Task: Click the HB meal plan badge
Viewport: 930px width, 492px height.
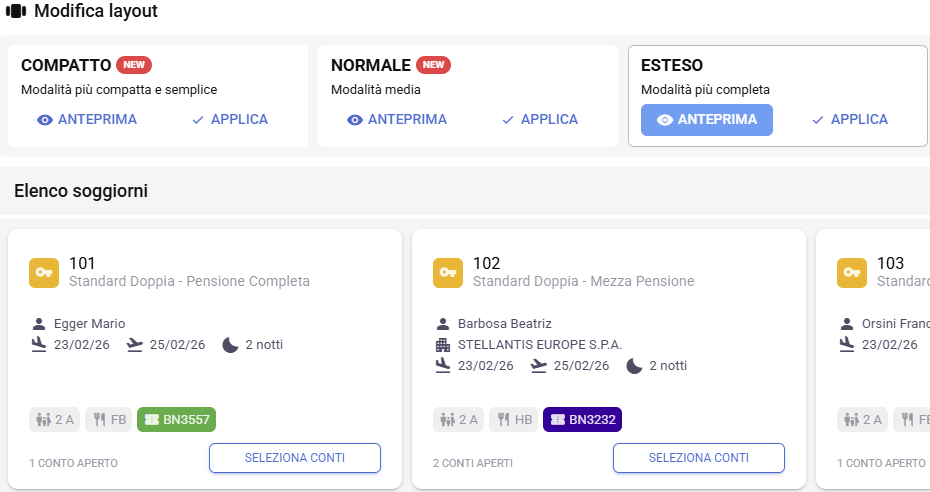Action: (x=514, y=420)
